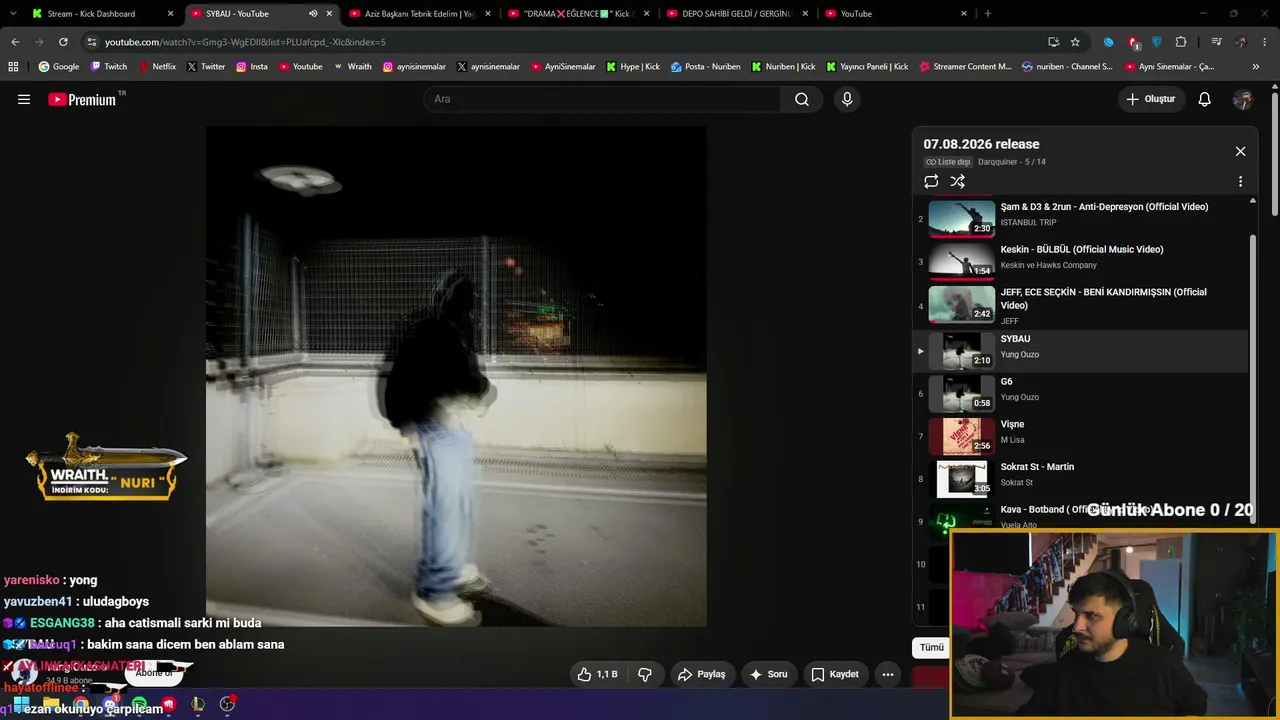Click the playlist title 07.08.2026 release
The width and height of the screenshot is (1280, 720).
(x=981, y=144)
